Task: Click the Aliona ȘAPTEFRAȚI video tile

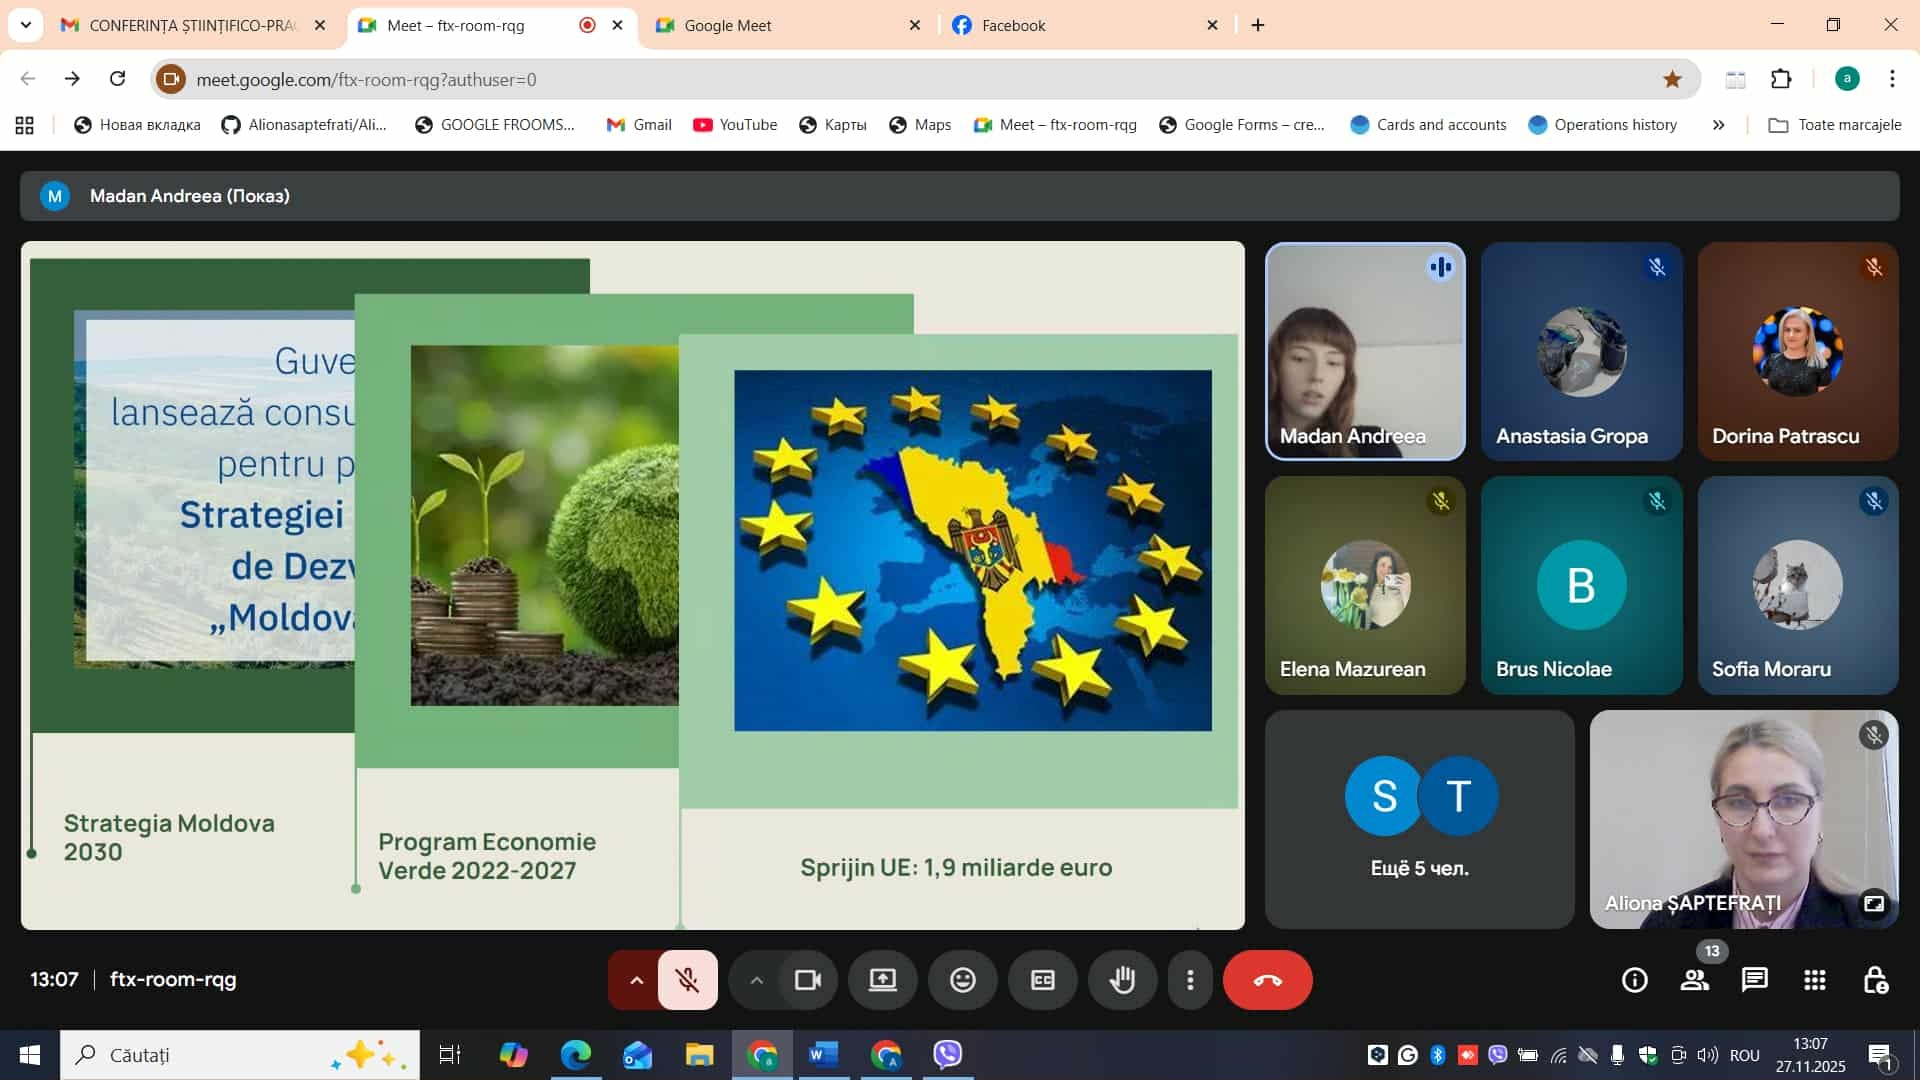Action: pyautogui.click(x=1743, y=819)
